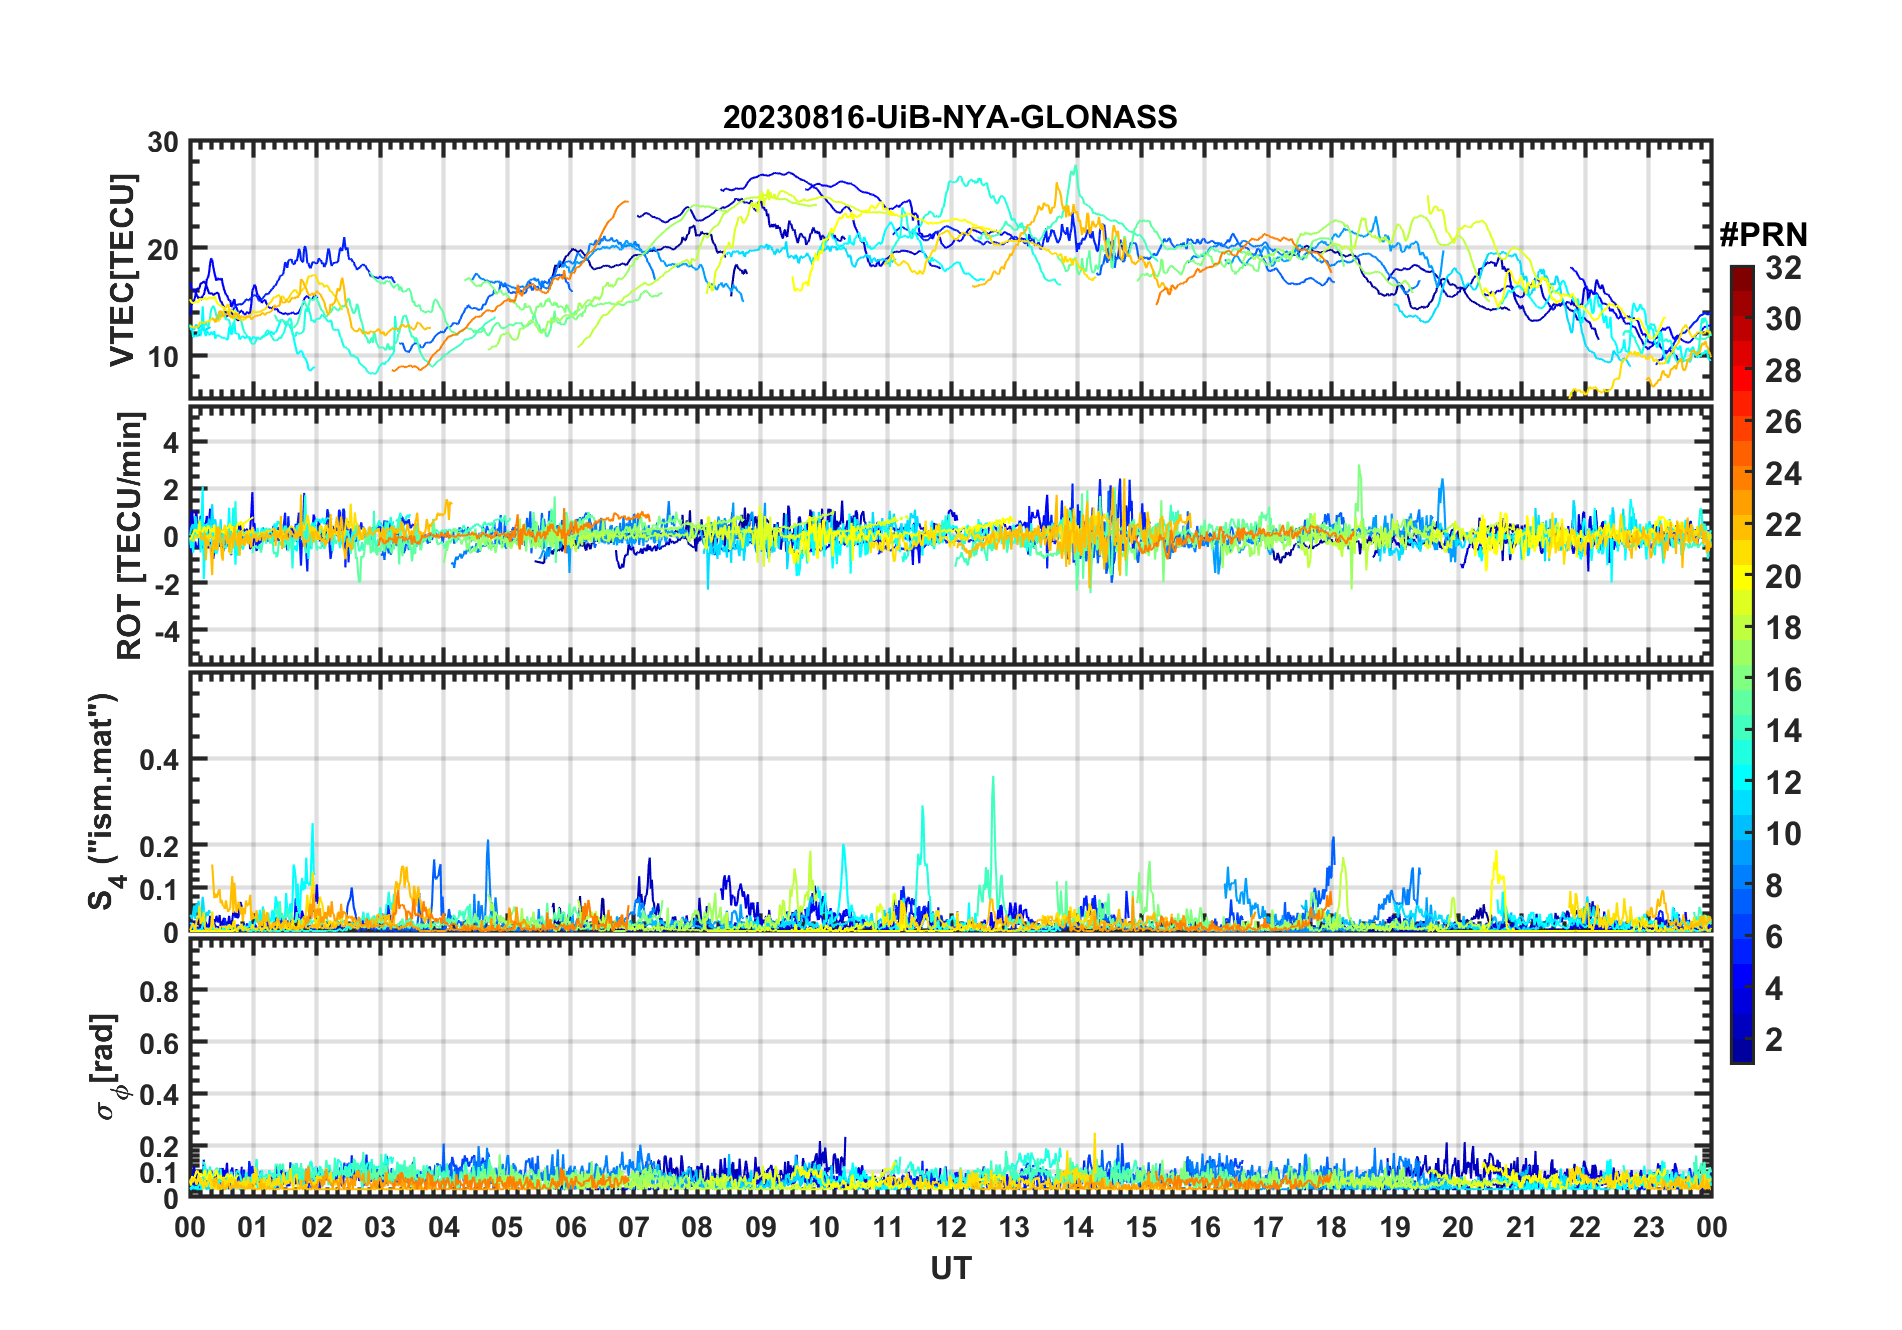Click the orange band beside colorbar label 24
The image size is (1902, 1330).
pyautogui.click(x=1741, y=473)
